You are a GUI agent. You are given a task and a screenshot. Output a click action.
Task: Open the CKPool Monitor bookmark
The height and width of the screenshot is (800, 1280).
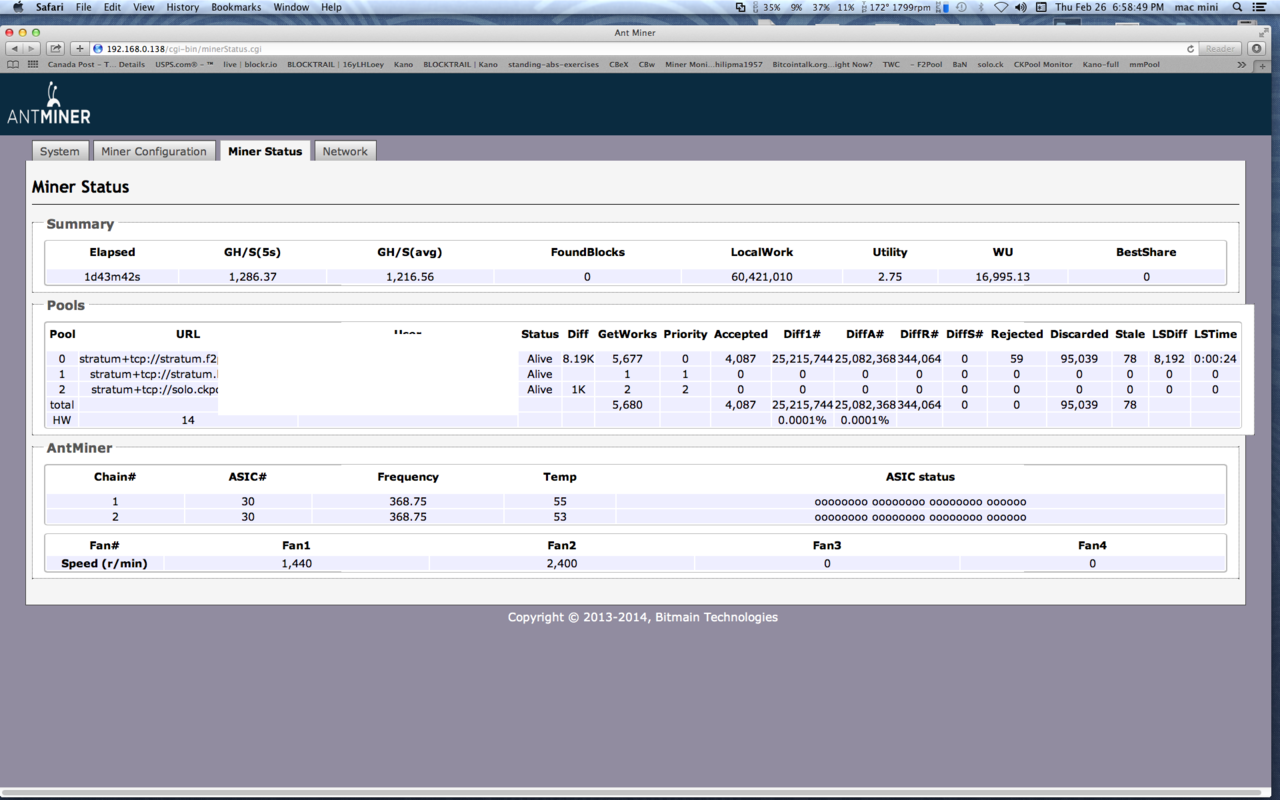1043,64
